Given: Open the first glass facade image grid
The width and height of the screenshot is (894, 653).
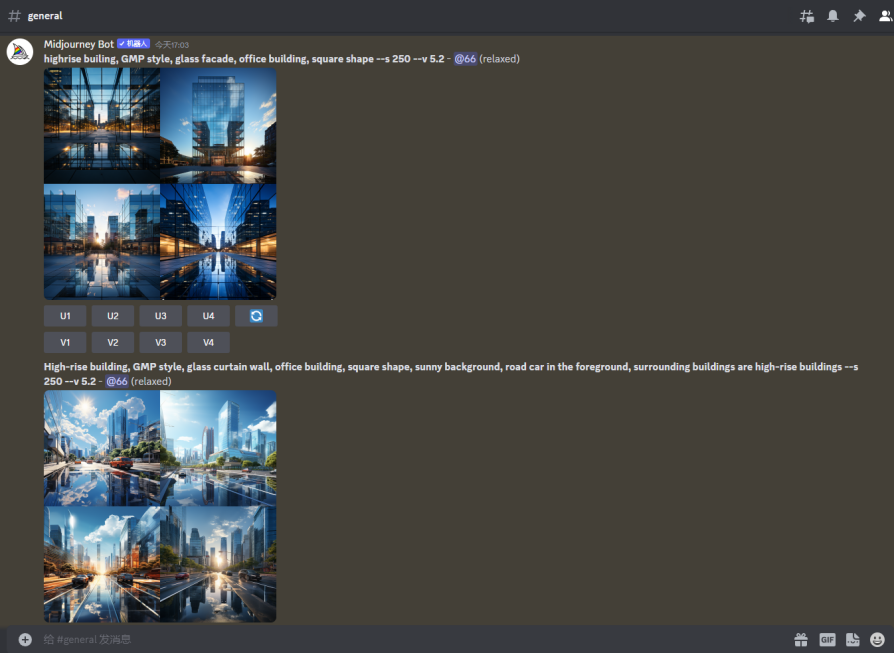Looking at the screenshot, I should [x=160, y=184].
